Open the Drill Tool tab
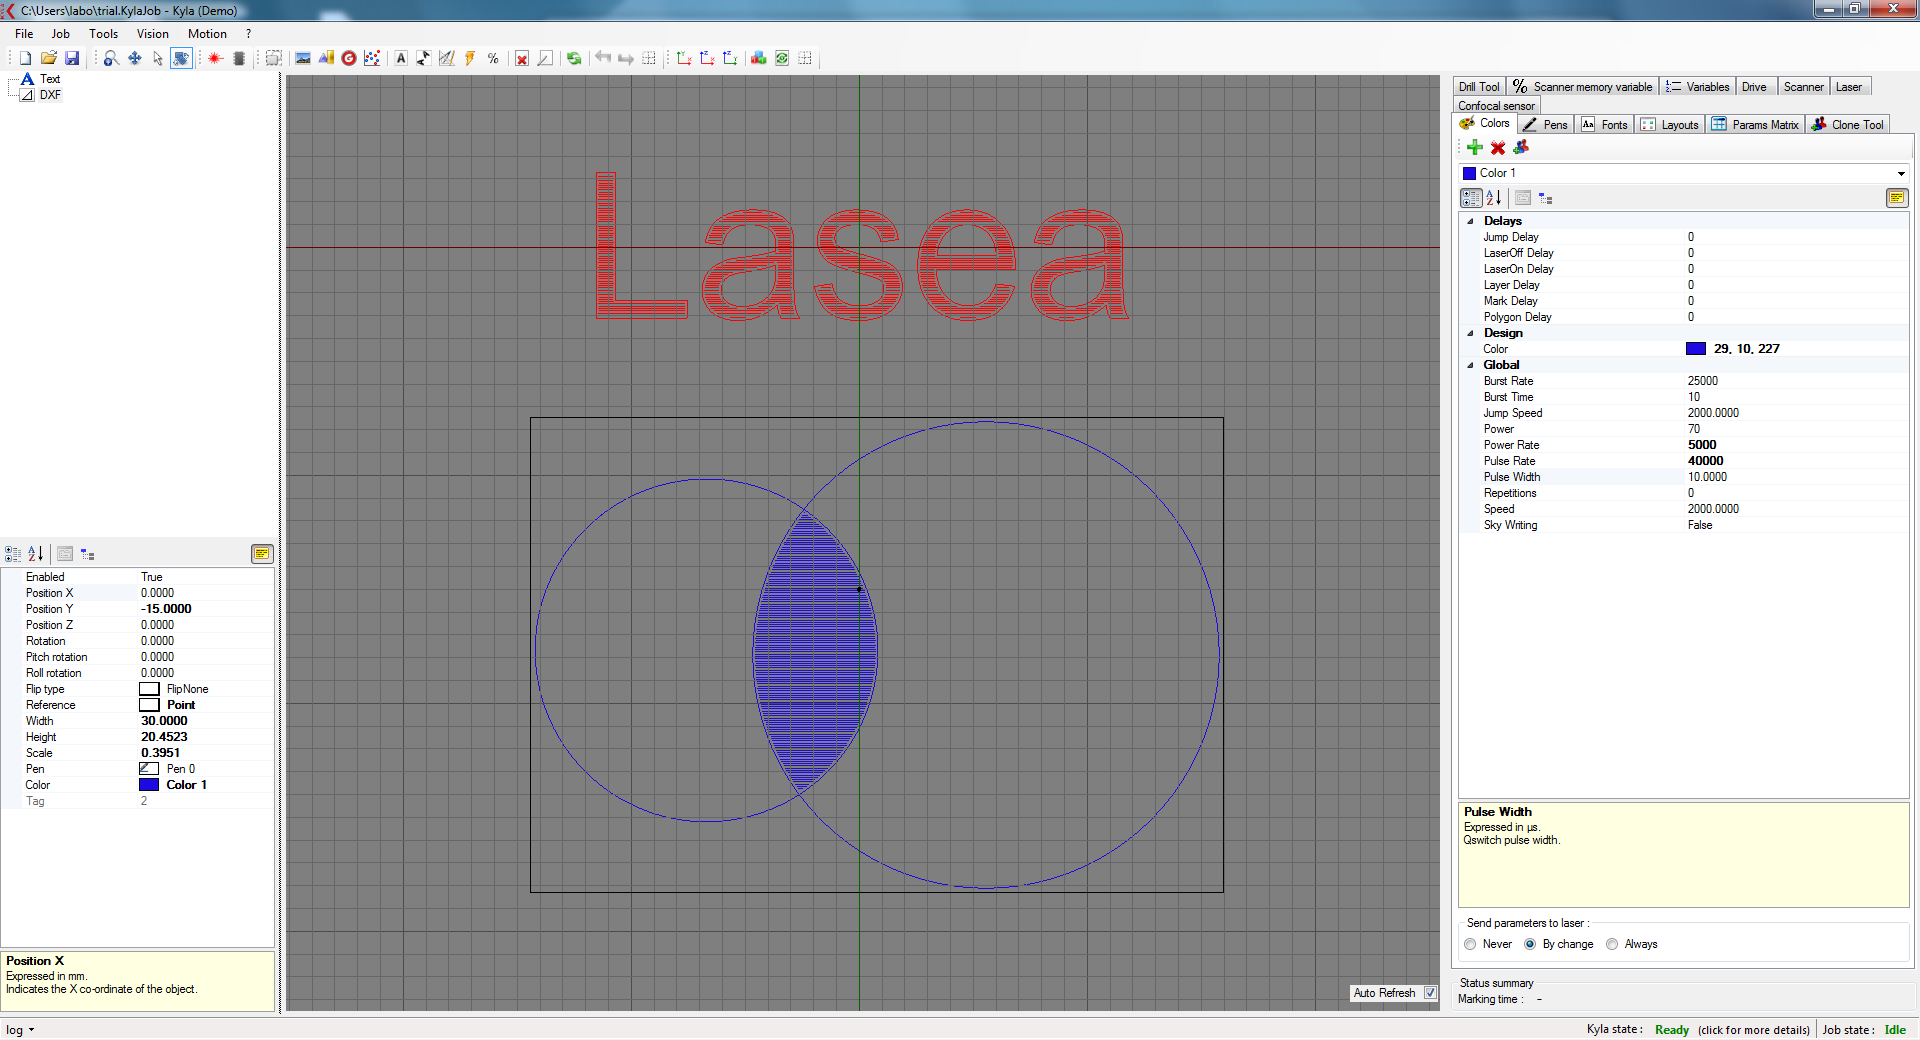This screenshot has height=1040, width=1920. pos(1479,86)
